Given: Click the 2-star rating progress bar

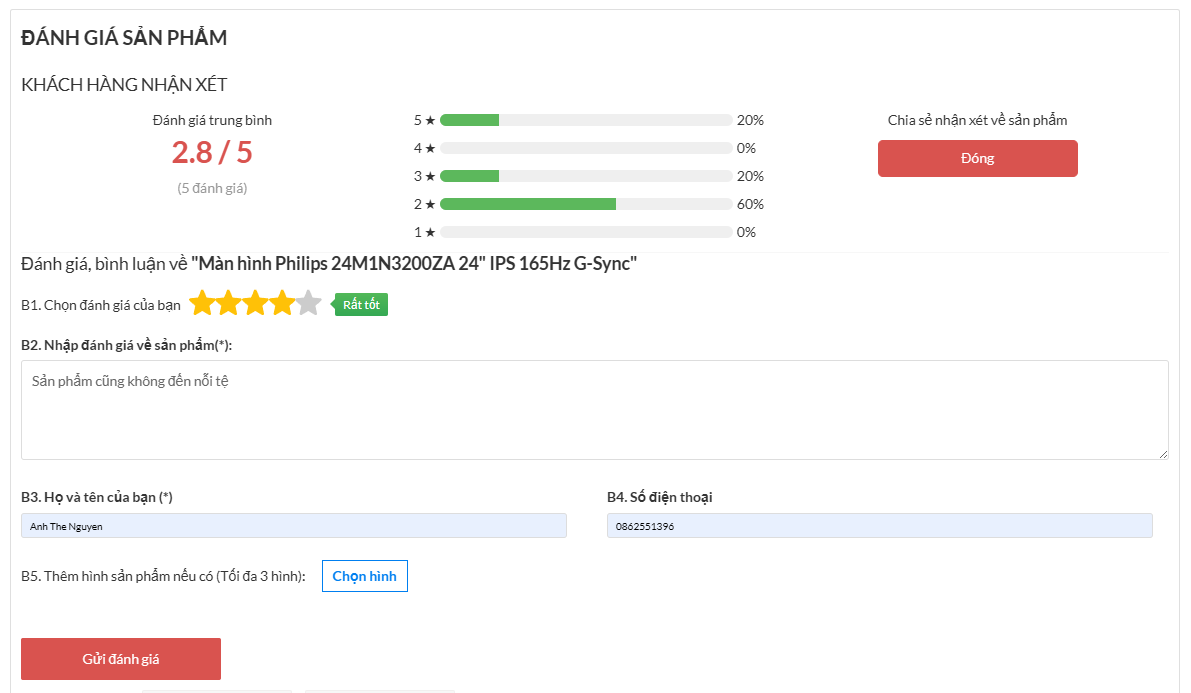Looking at the screenshot, I should point(586,204).
